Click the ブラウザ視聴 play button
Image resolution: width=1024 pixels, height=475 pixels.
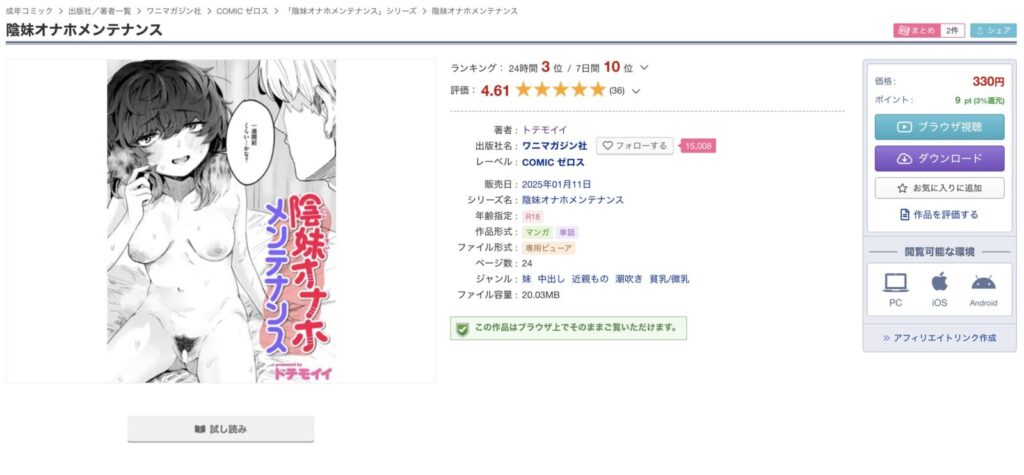939,127
